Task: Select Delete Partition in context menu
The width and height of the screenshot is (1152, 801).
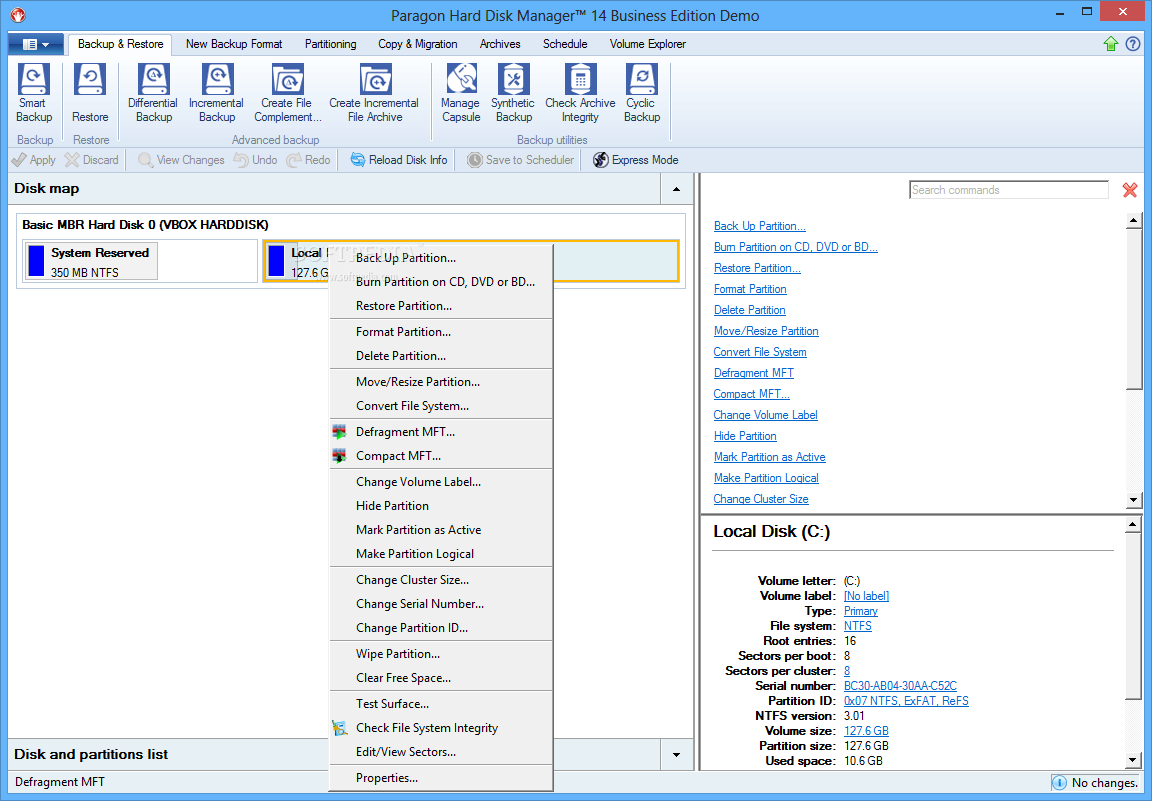Action: coord(441,356)
